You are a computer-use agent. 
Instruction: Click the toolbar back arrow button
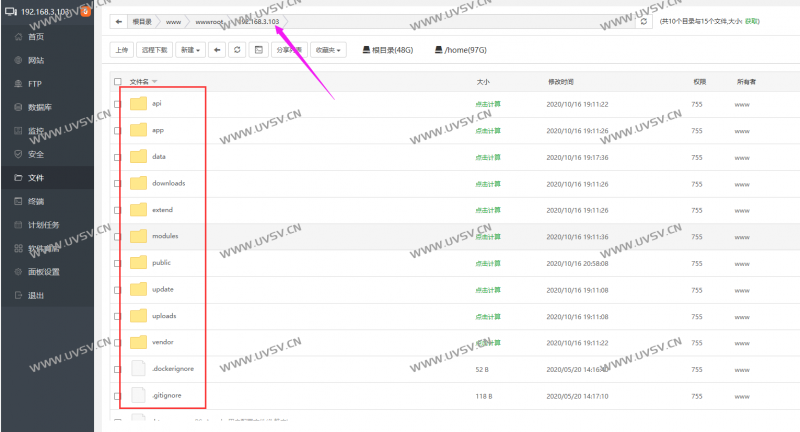coord(217,49)
